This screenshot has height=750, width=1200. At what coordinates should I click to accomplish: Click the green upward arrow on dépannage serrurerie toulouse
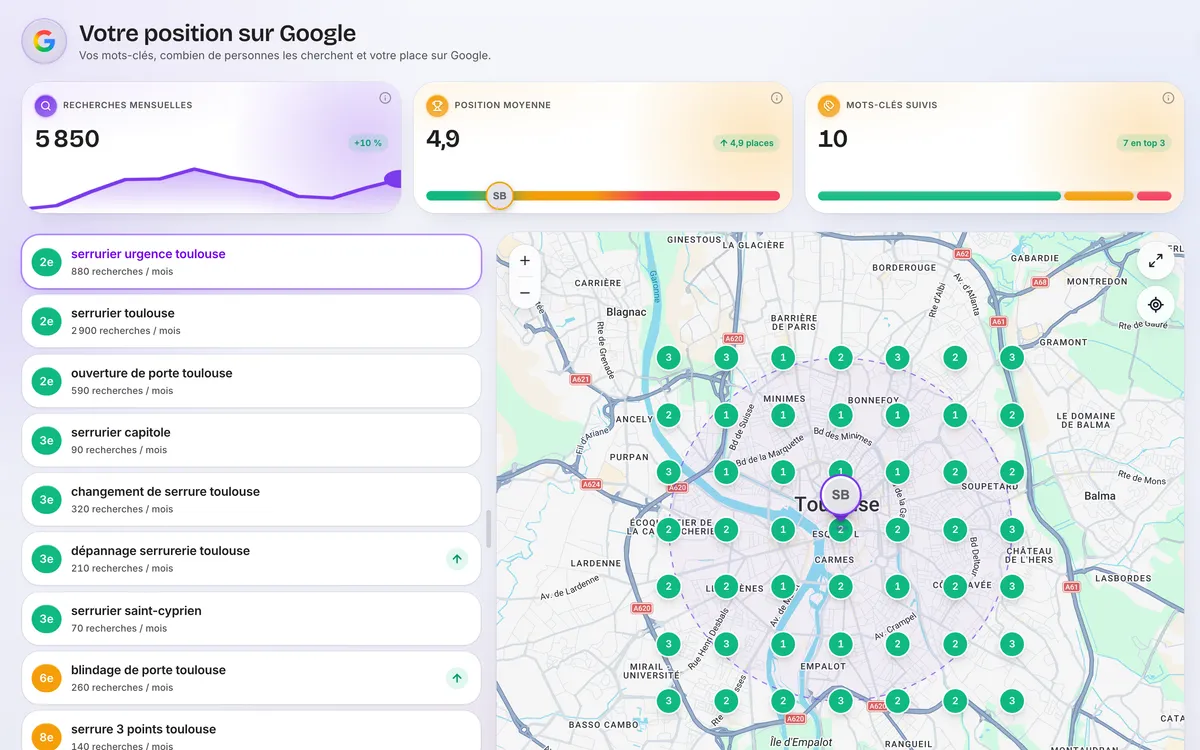click(457, 559)
